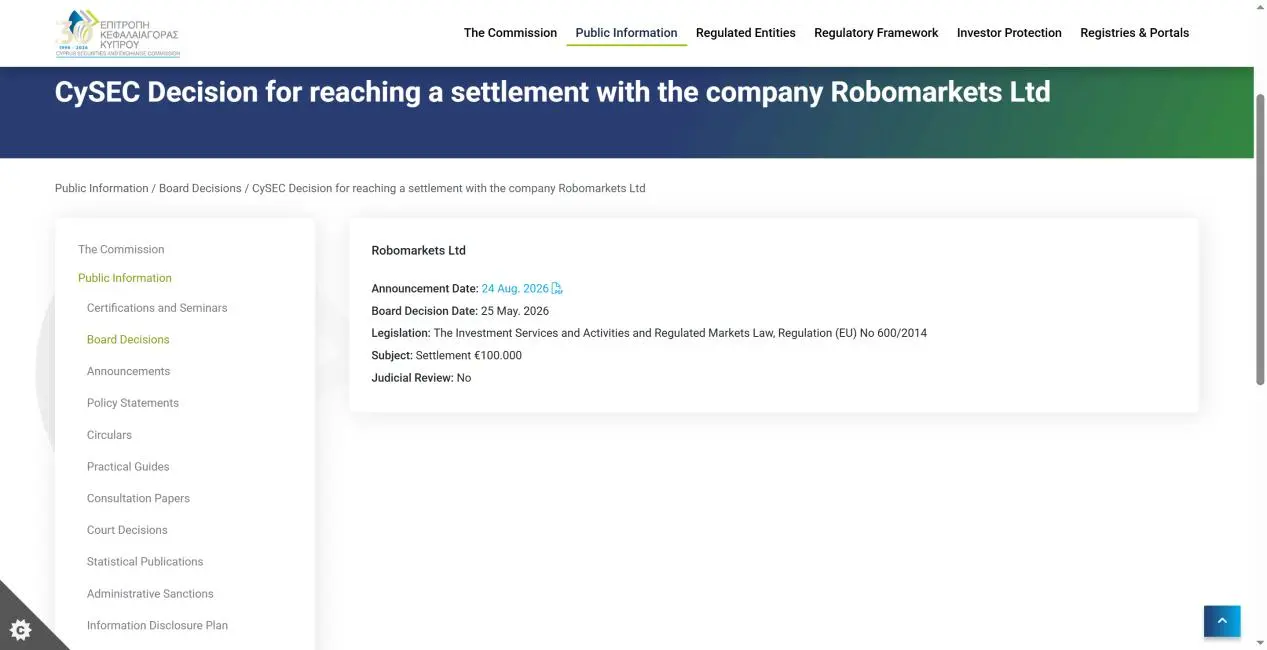Open Public Information top menu
Viewport: 1267px width, 650px height.
click(626, 33)
